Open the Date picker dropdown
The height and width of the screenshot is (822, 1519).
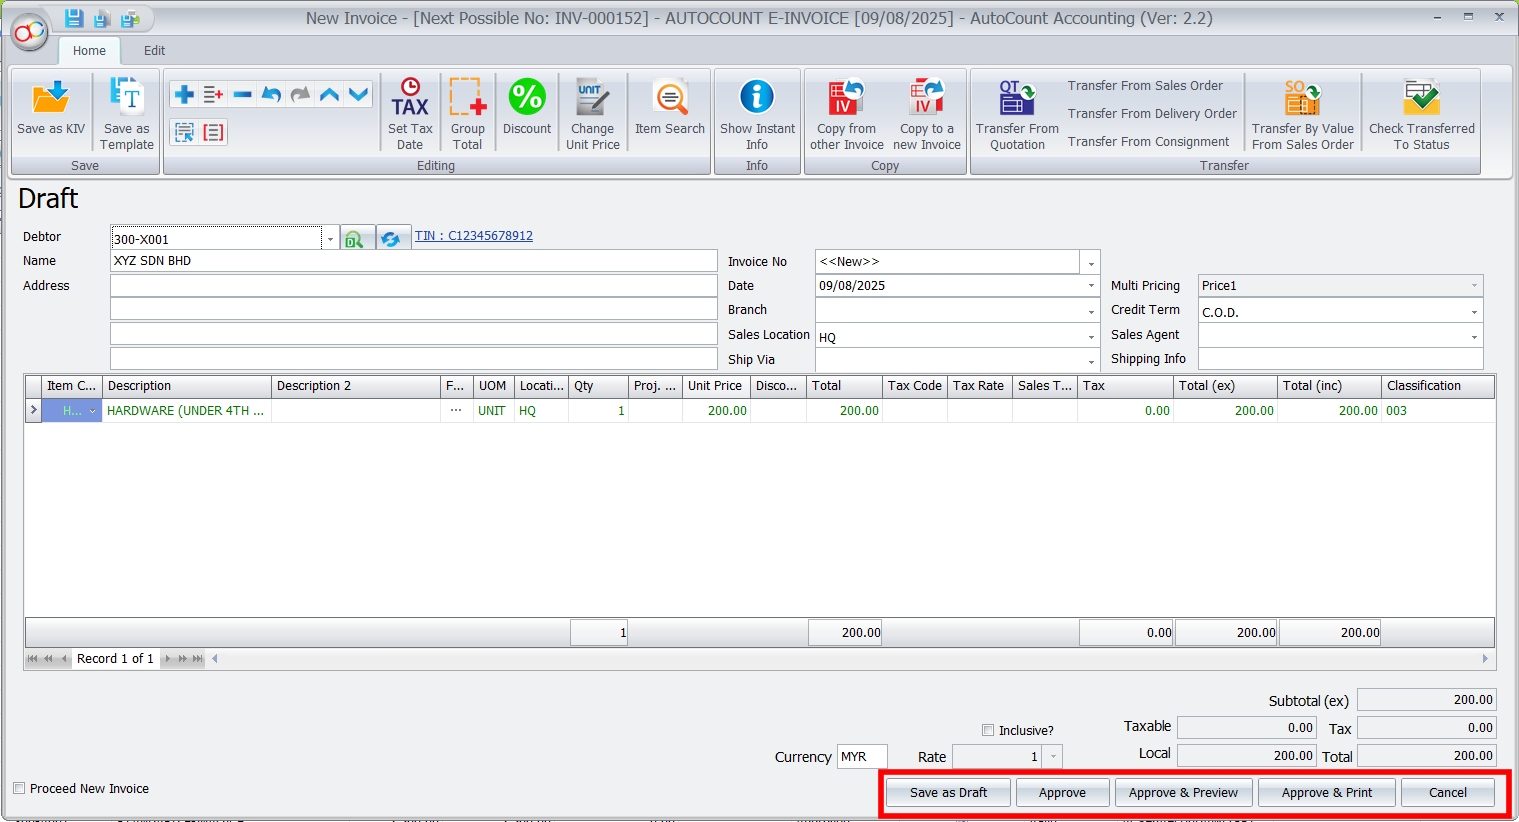1091,286
